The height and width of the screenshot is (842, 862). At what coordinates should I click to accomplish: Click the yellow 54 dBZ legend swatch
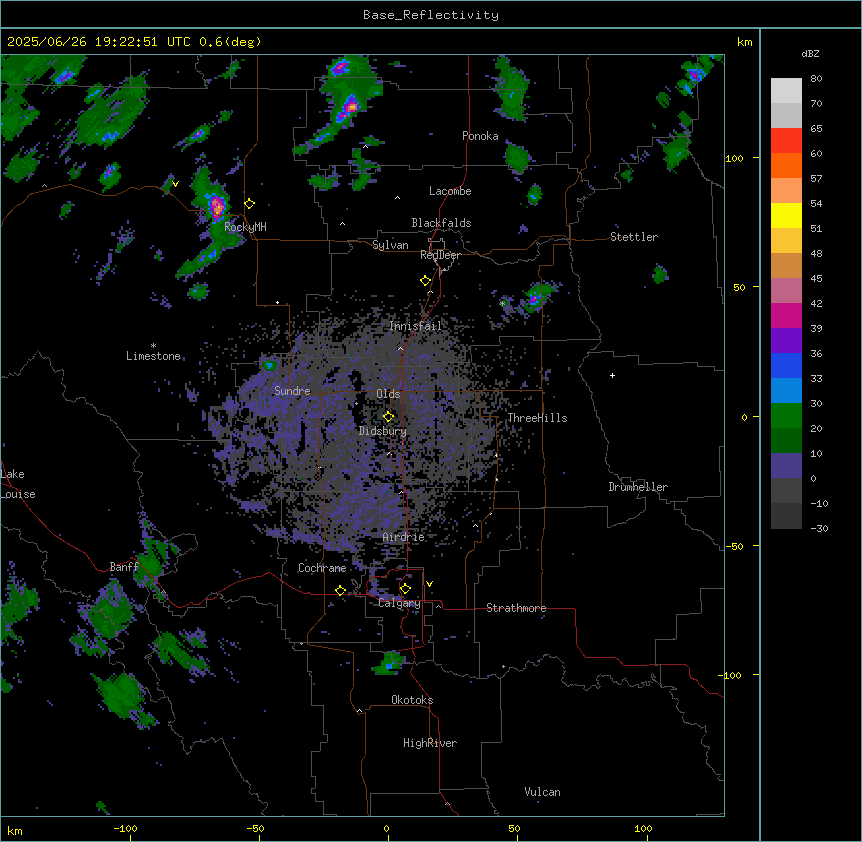pyautogui.click(x=786, y=215)
